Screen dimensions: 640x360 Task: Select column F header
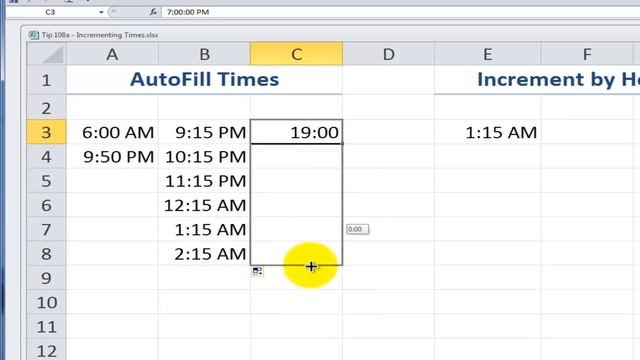tap(587, 54)
